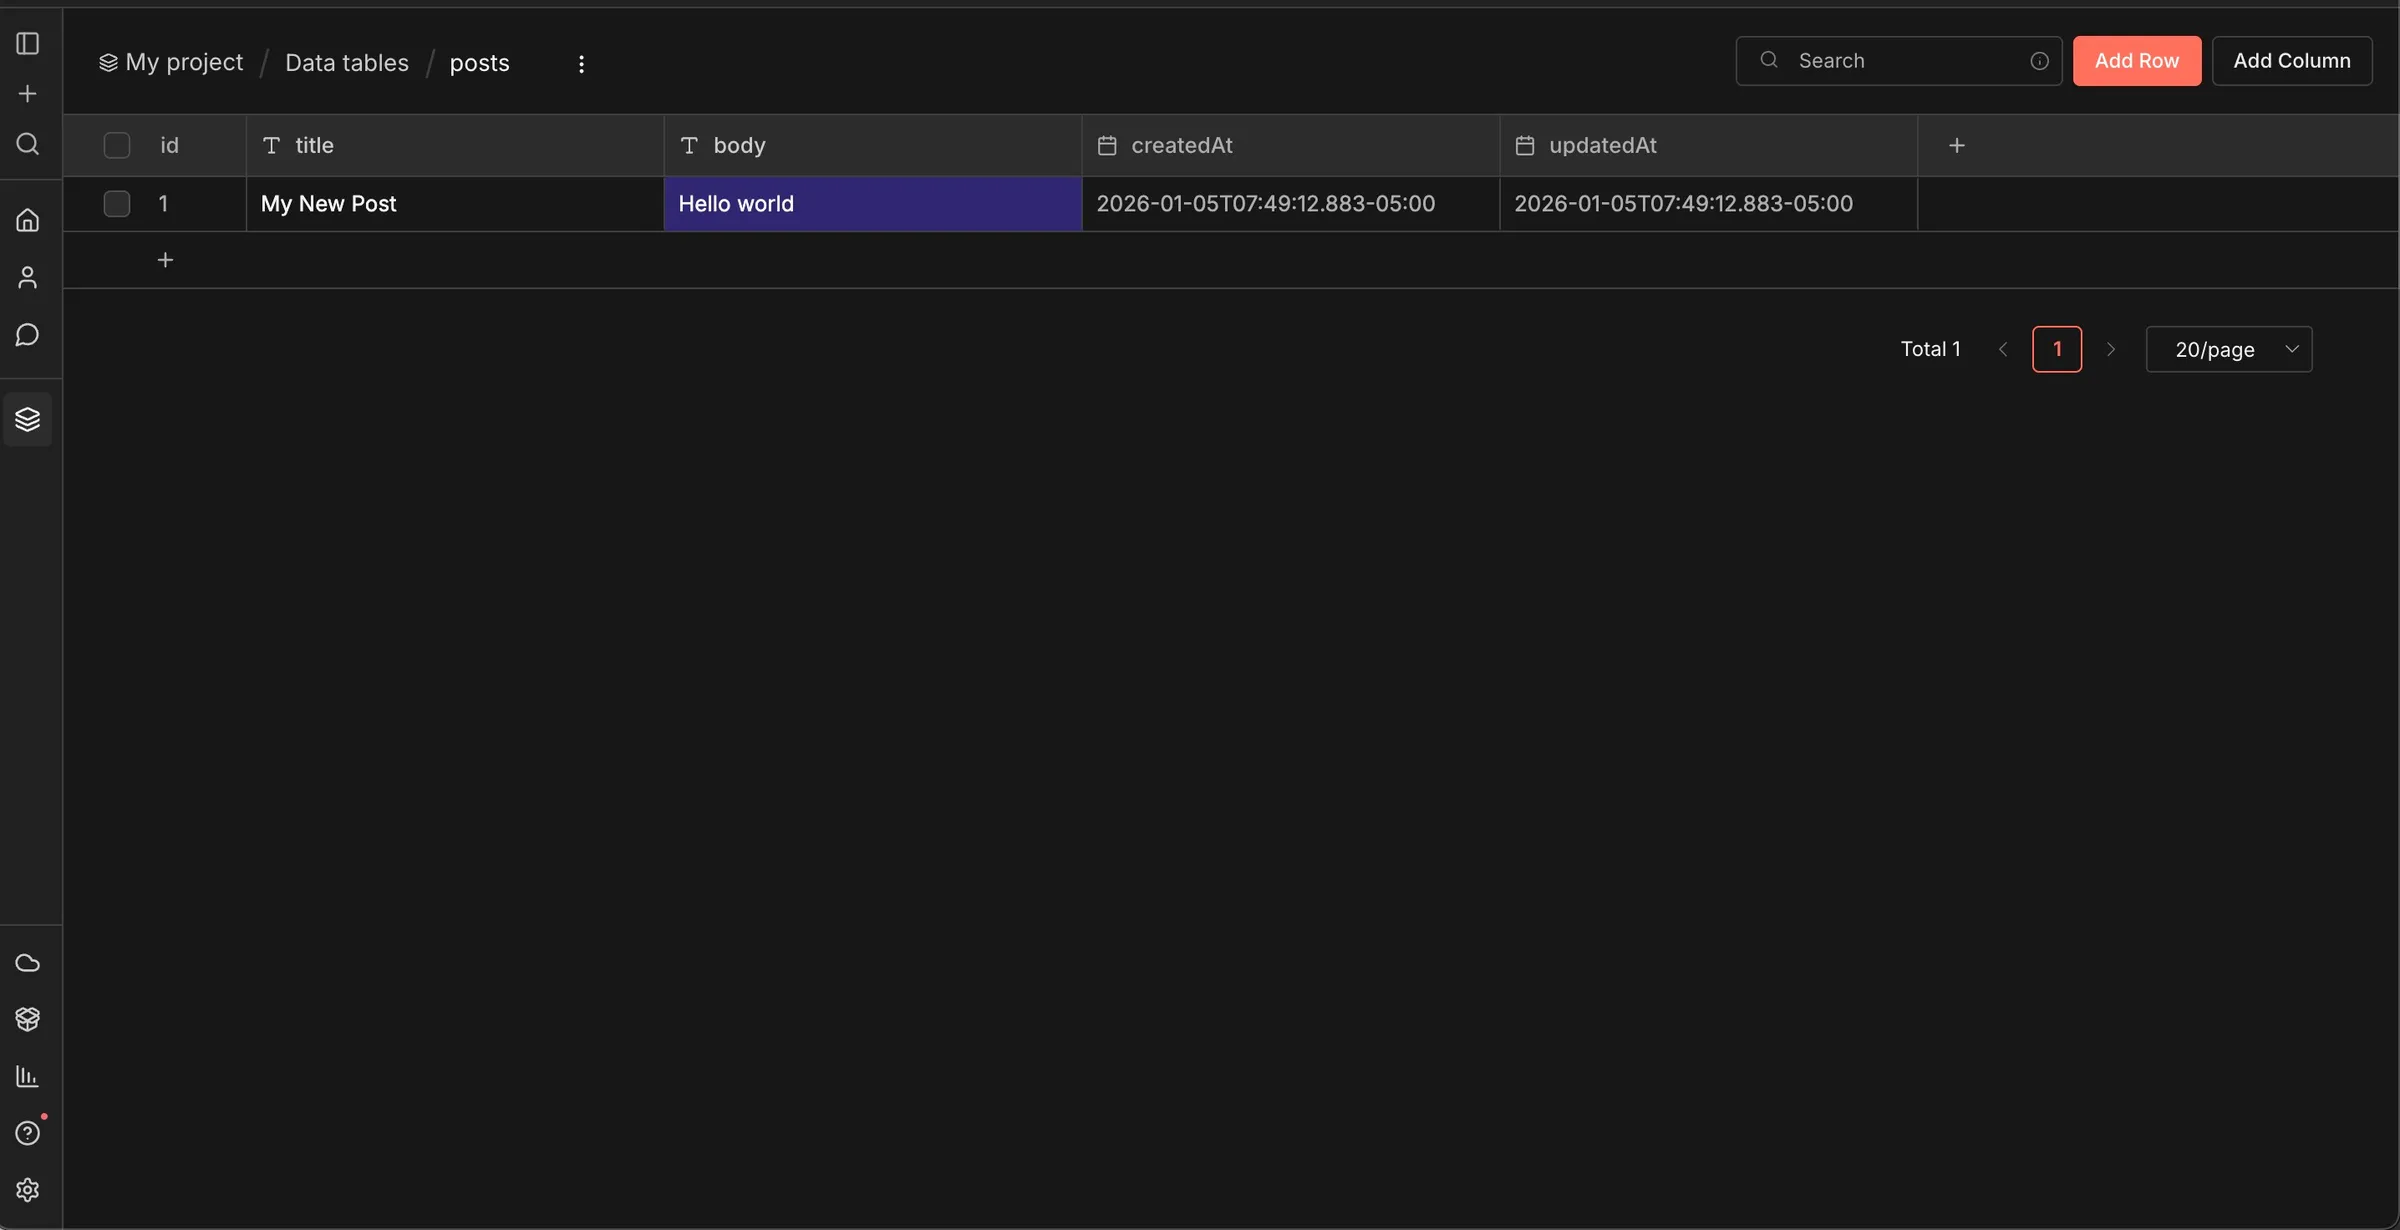Click the 'Total 1' label

click(x=1930, y=349)
